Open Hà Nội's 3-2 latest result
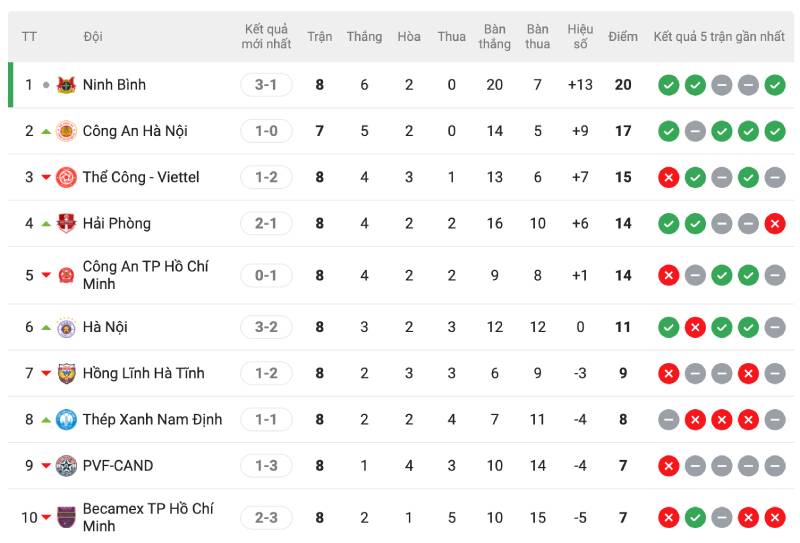This screenshot has height=543, width=800. (266, 327)
